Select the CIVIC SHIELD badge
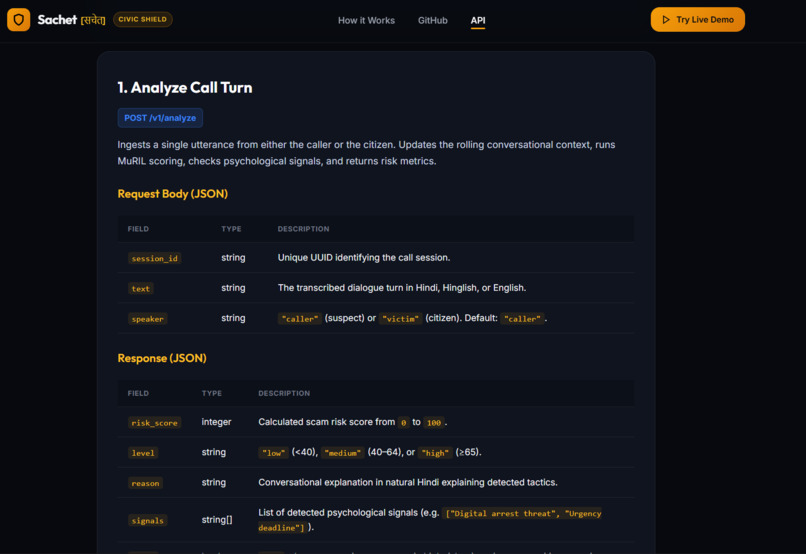The height and width of the screenshot is (554, 806). click(x=142, y=19)
